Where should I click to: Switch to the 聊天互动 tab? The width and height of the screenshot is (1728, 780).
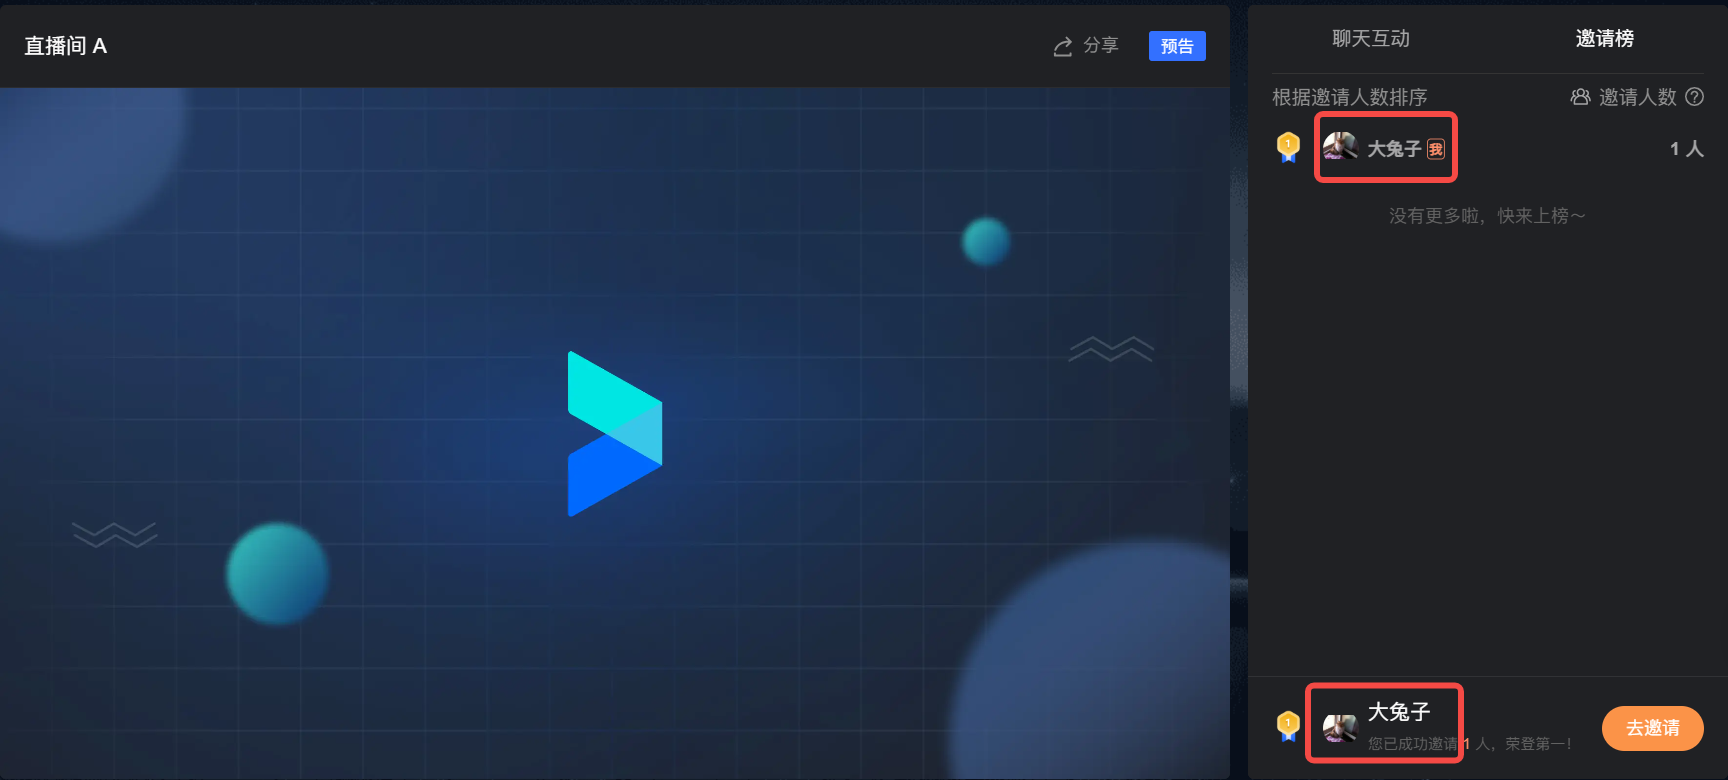(x=1370, y=39)
